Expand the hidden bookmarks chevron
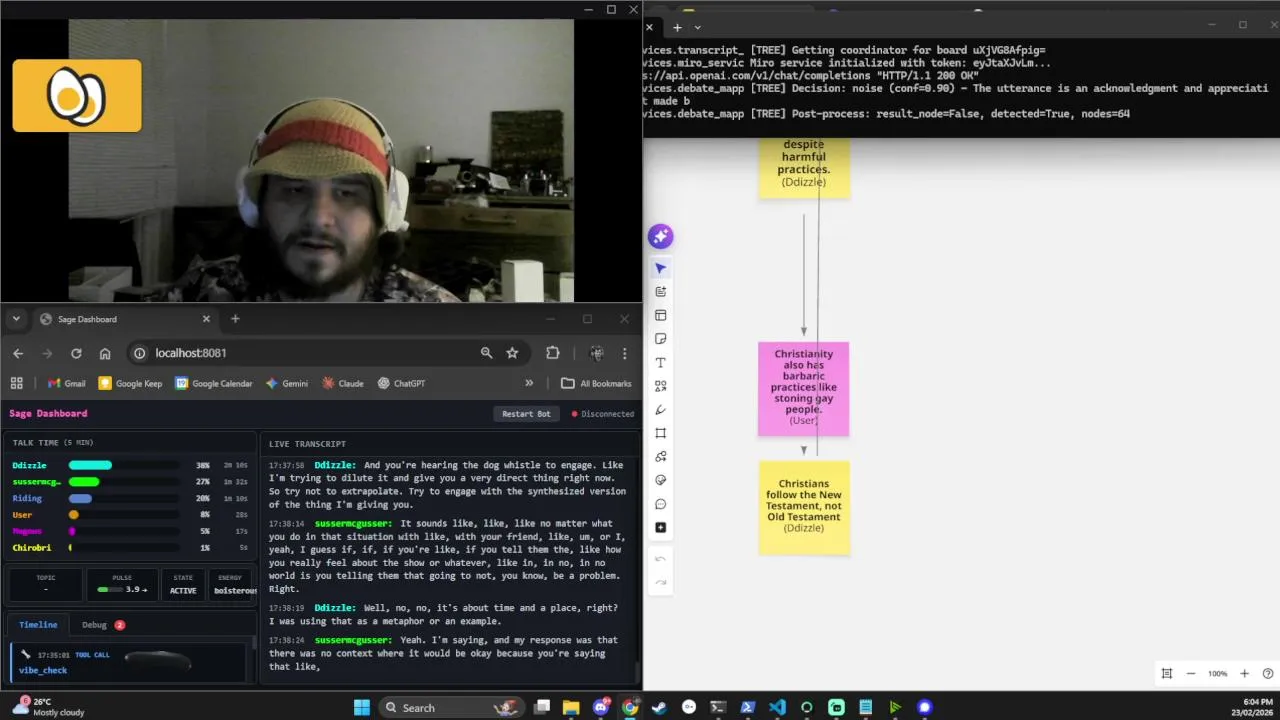The width and height of the screenshot is (1280, 720). click(529, 383)
